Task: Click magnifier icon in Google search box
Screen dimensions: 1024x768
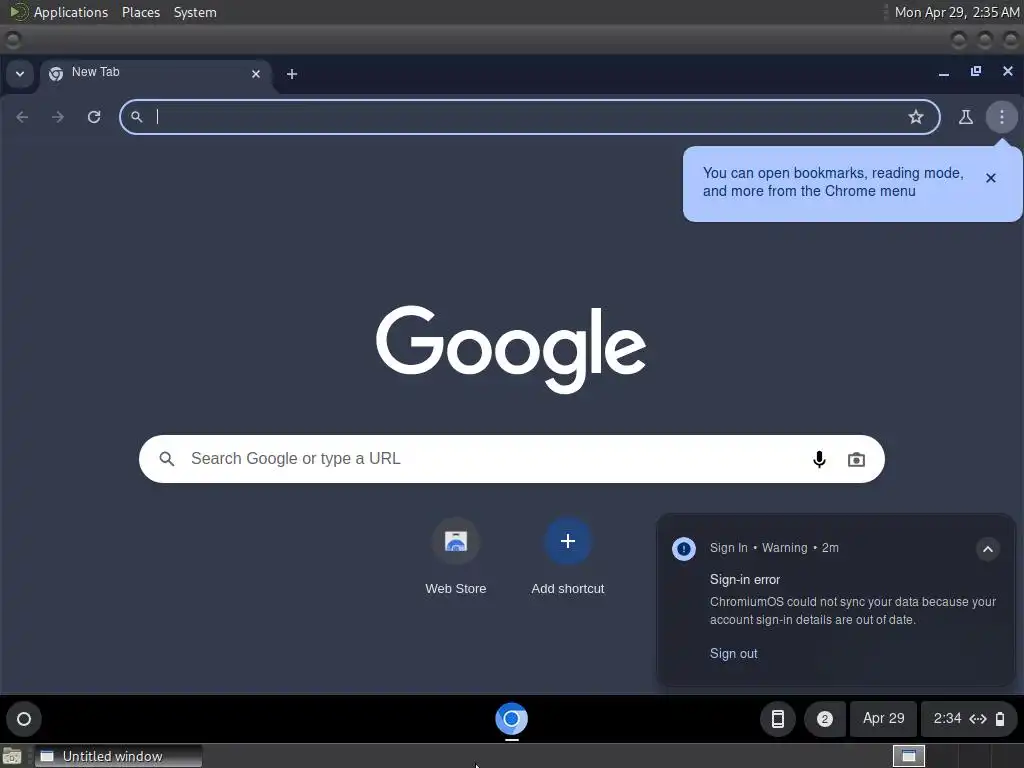Action: pos(167,459)
